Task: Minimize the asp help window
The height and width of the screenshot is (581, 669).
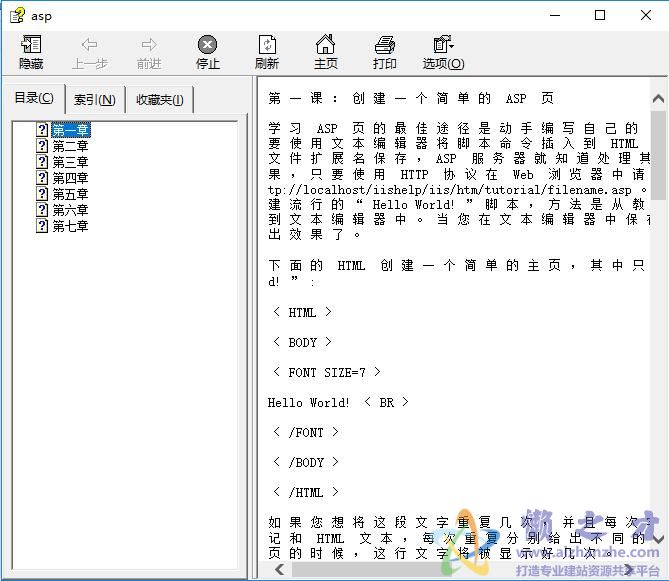Action: [555, 16]
